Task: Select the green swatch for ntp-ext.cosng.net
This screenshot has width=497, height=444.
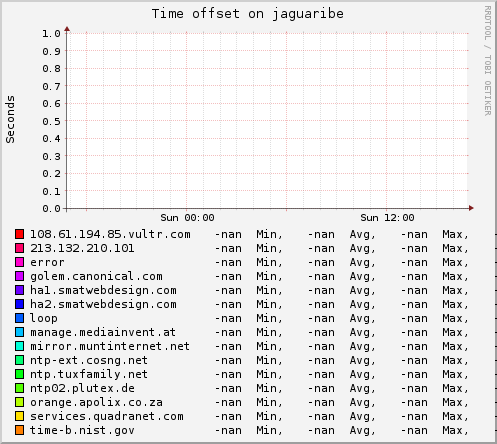Action: (19, 360)
